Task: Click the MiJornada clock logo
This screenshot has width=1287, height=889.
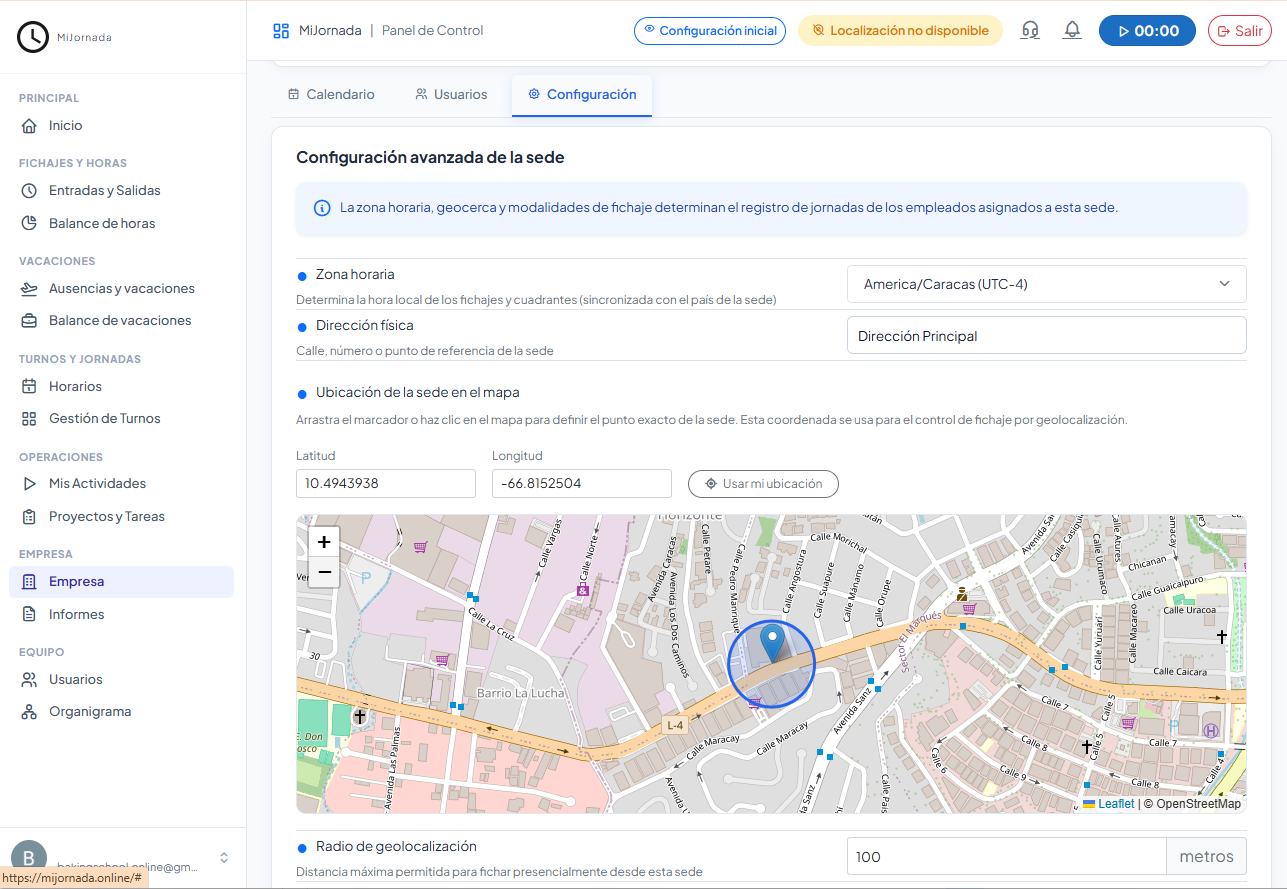Action: point(32,37)
